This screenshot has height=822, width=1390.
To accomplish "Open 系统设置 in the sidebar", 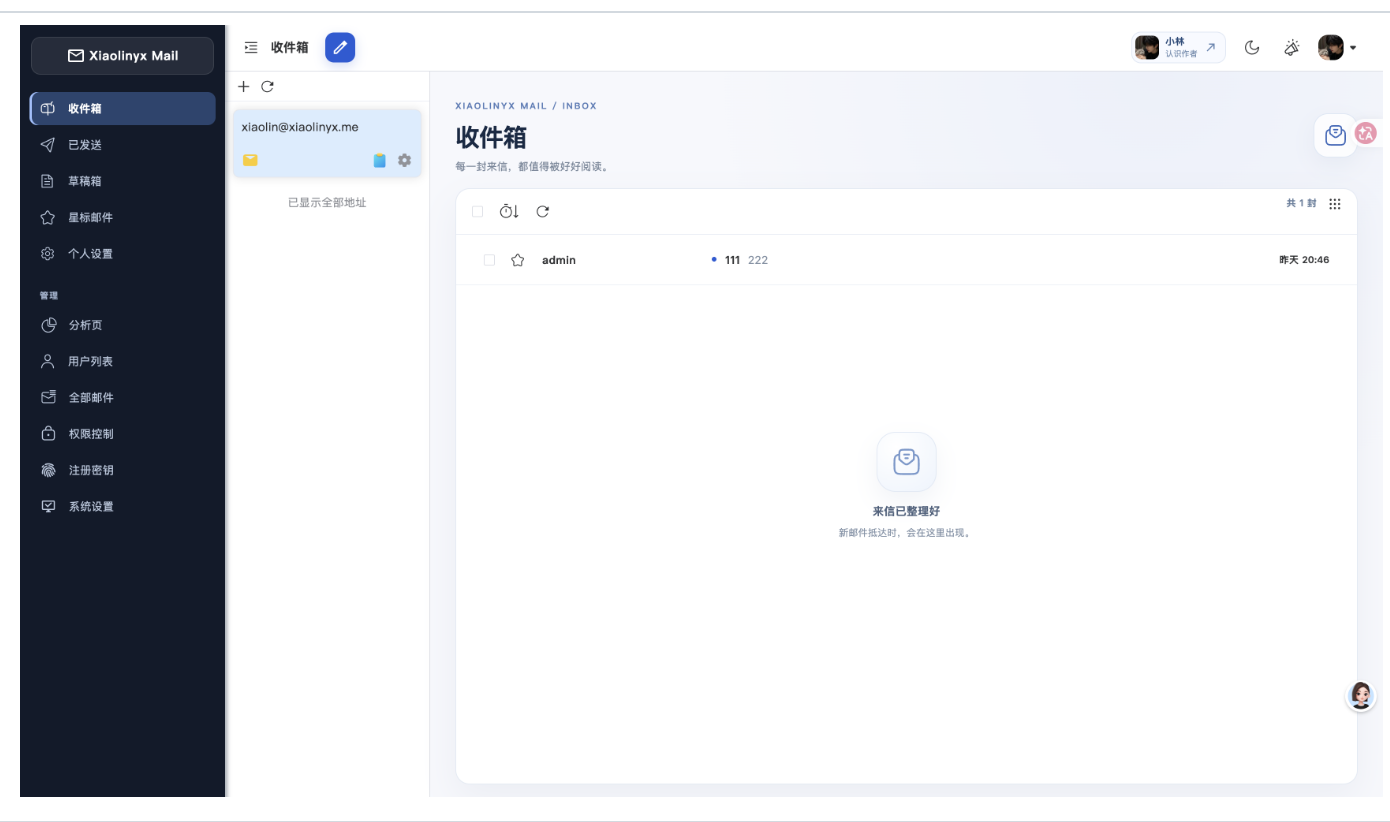I will [123, 506].
